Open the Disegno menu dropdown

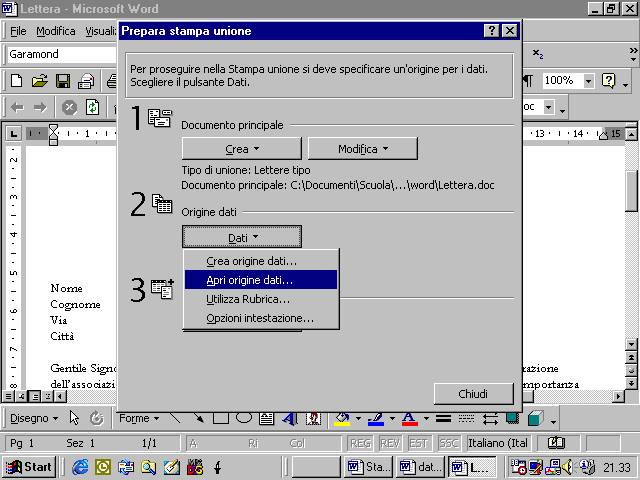pyautogui.click(x=34, y=418)
